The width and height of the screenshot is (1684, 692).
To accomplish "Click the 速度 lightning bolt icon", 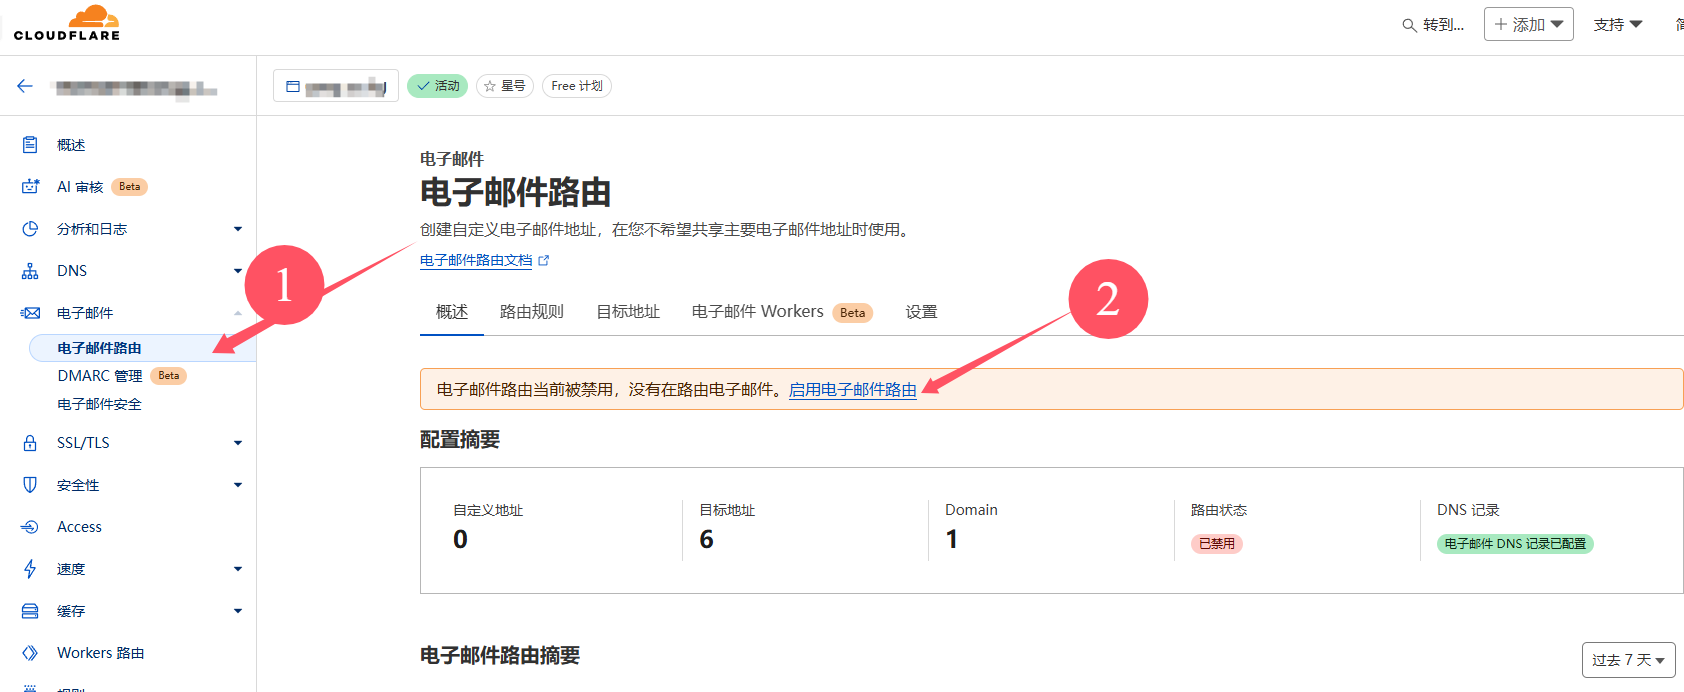I will [x=30, y=569].
